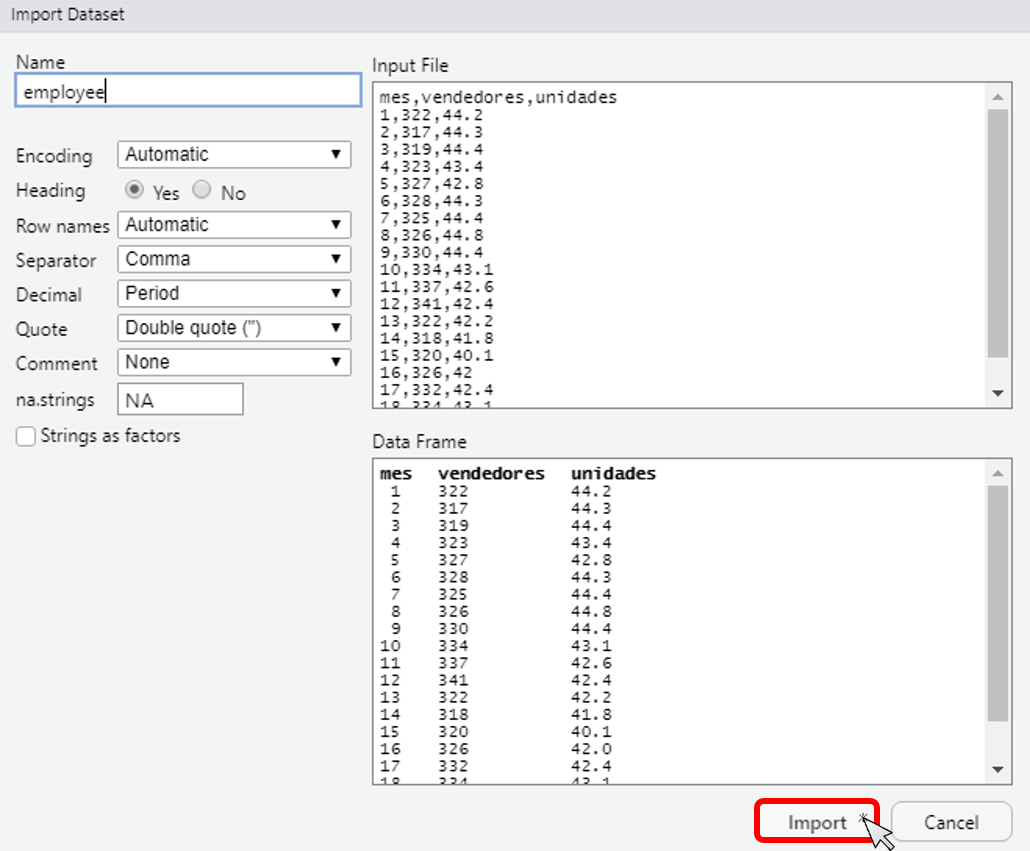Click the Import button
This screenshot has width=1030, height=851.
click(816, 822)
